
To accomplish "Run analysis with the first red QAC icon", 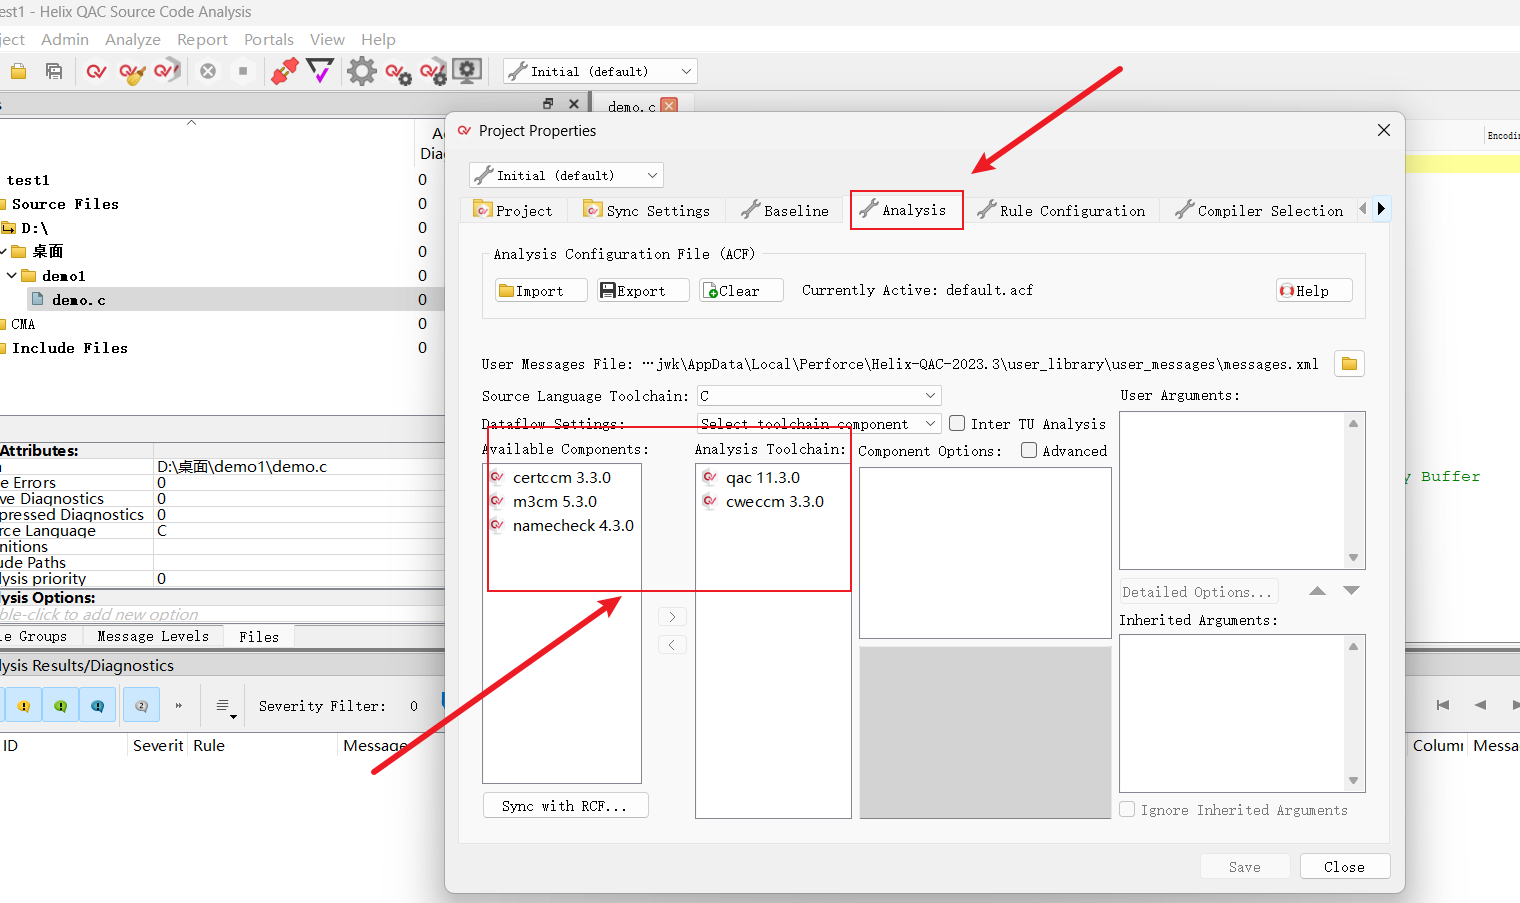I will click(96, 71).
